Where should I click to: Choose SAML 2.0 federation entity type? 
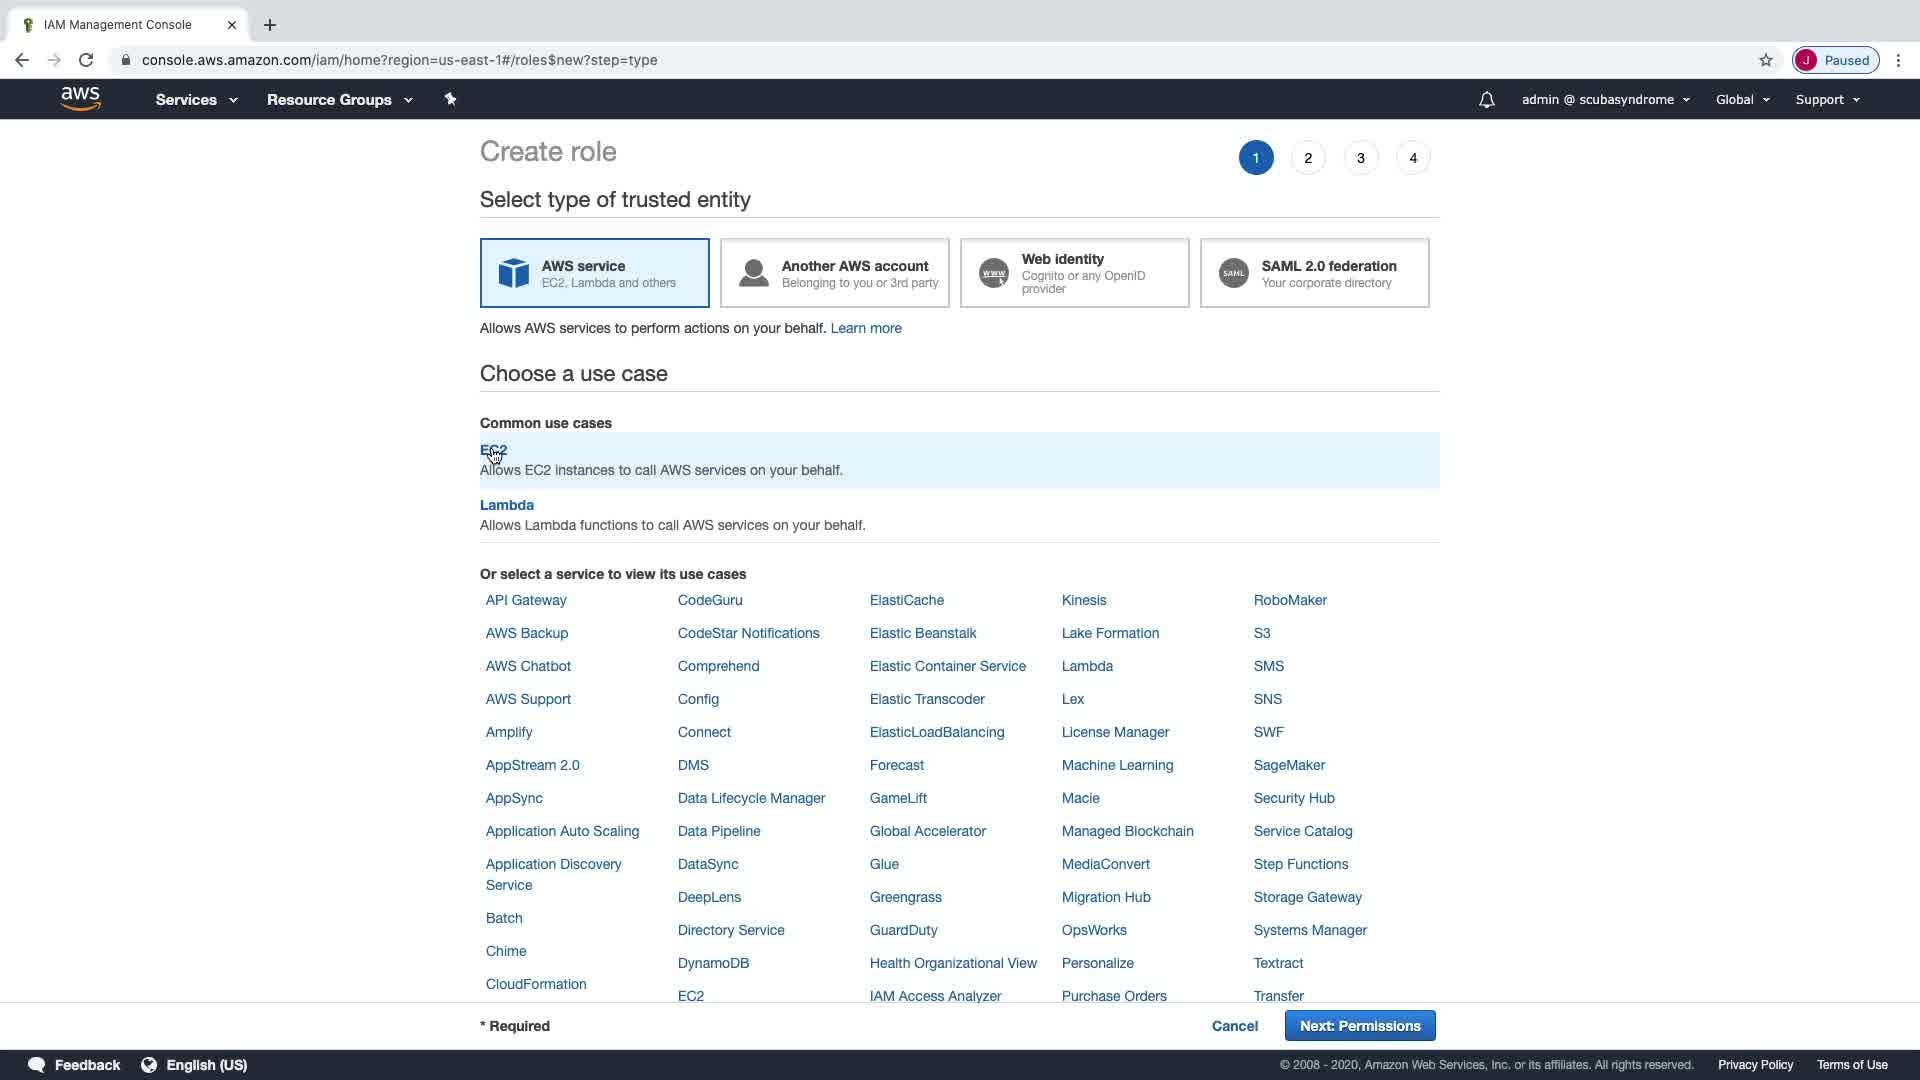1314,273
